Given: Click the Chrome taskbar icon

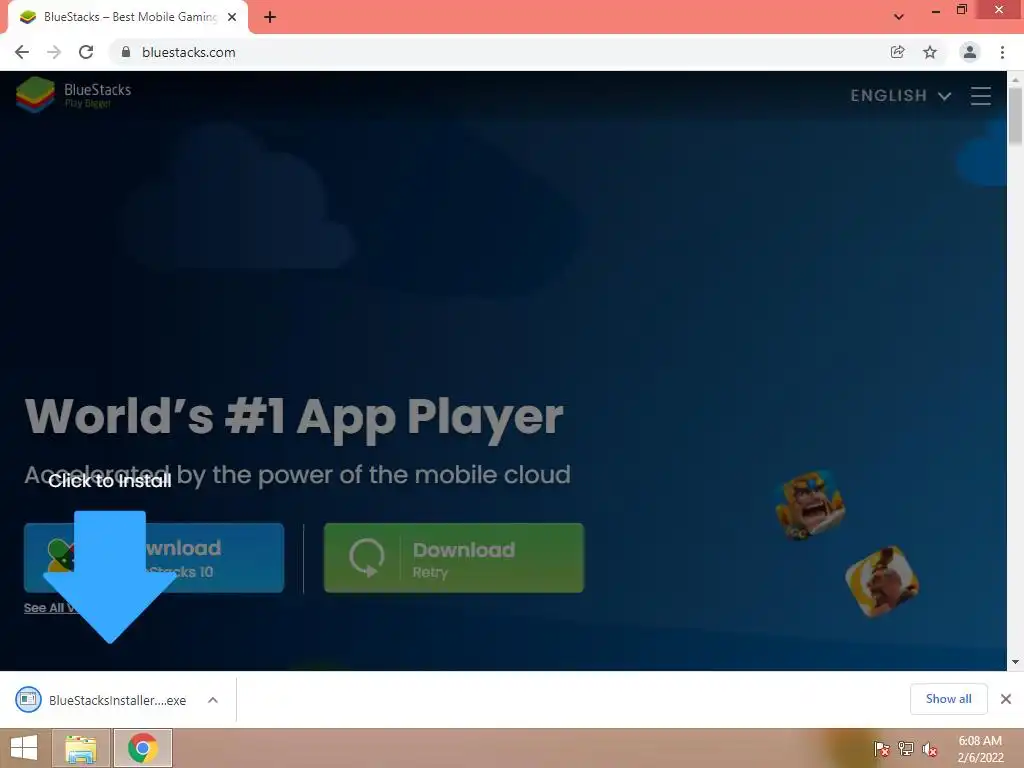Looking at the screenshot, I should coord(143,748).
